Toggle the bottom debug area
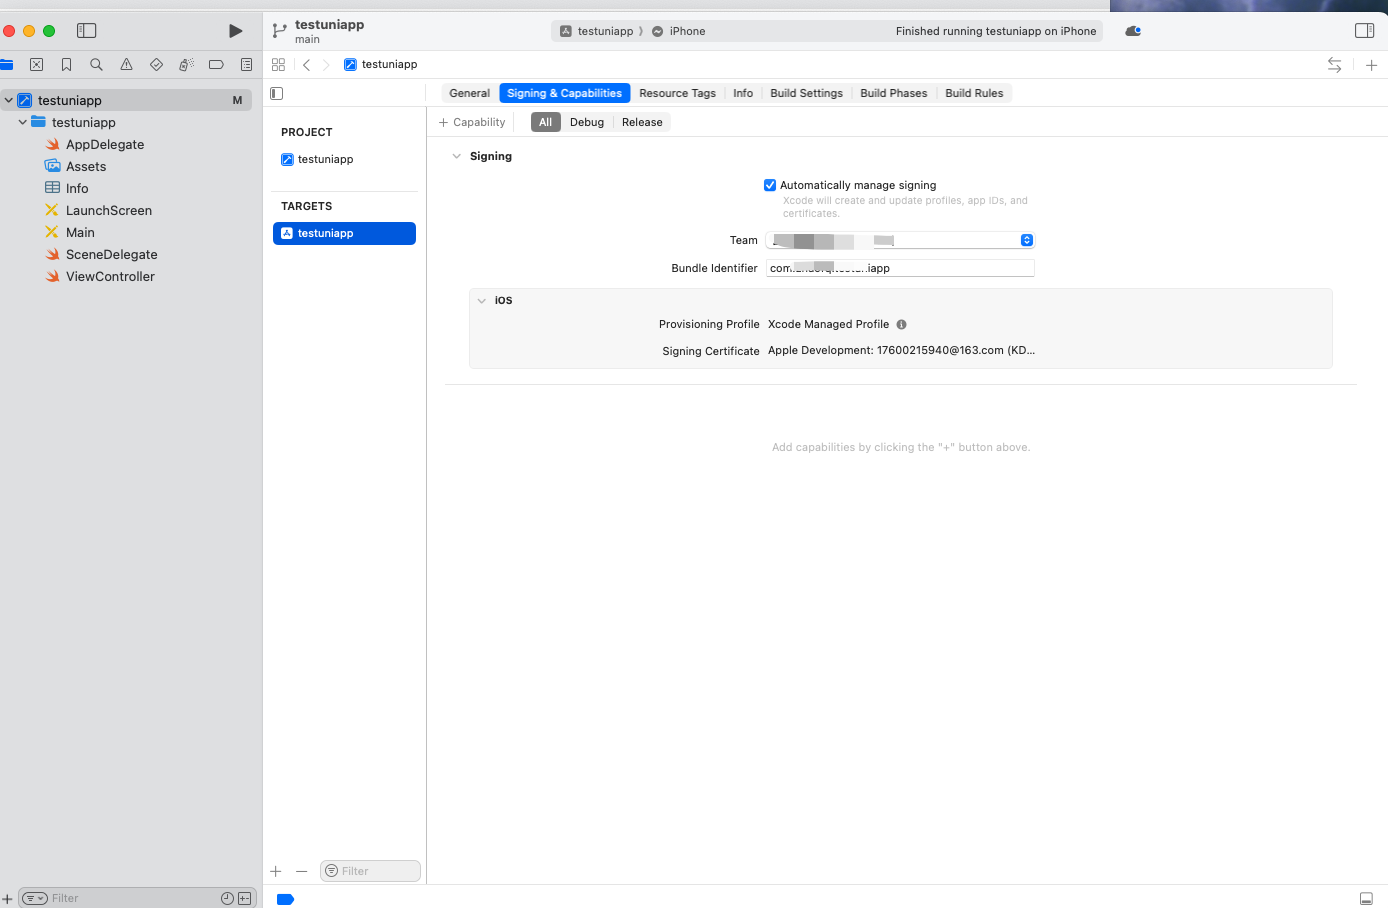 pos(1366,898)
